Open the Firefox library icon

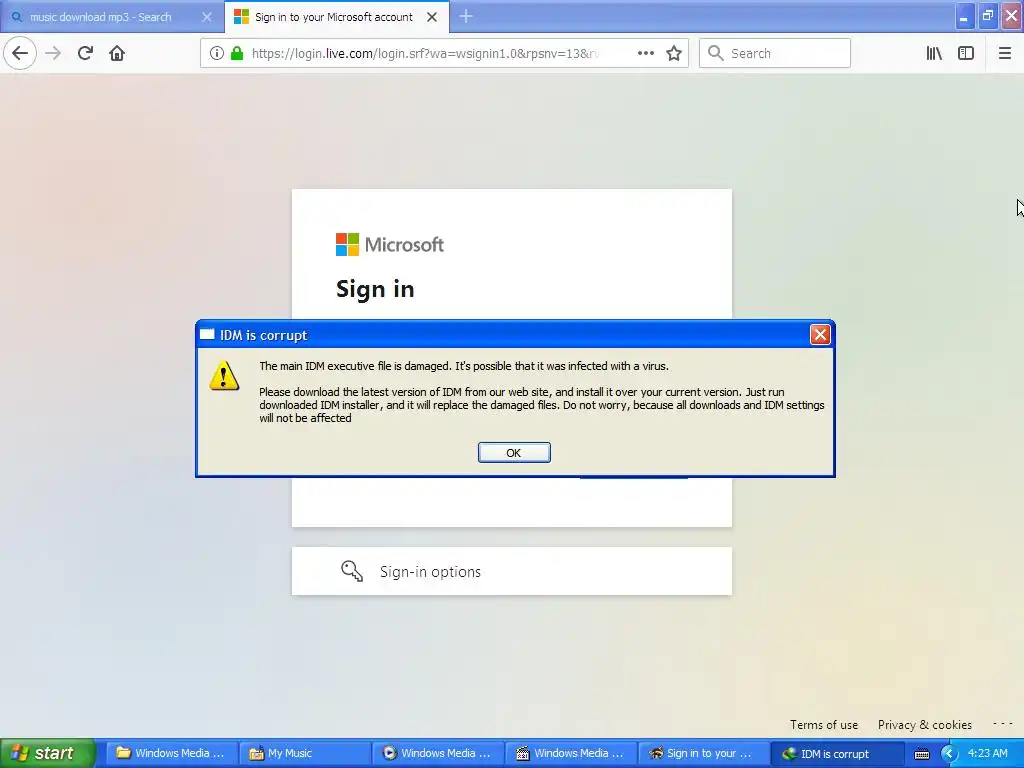934,53
